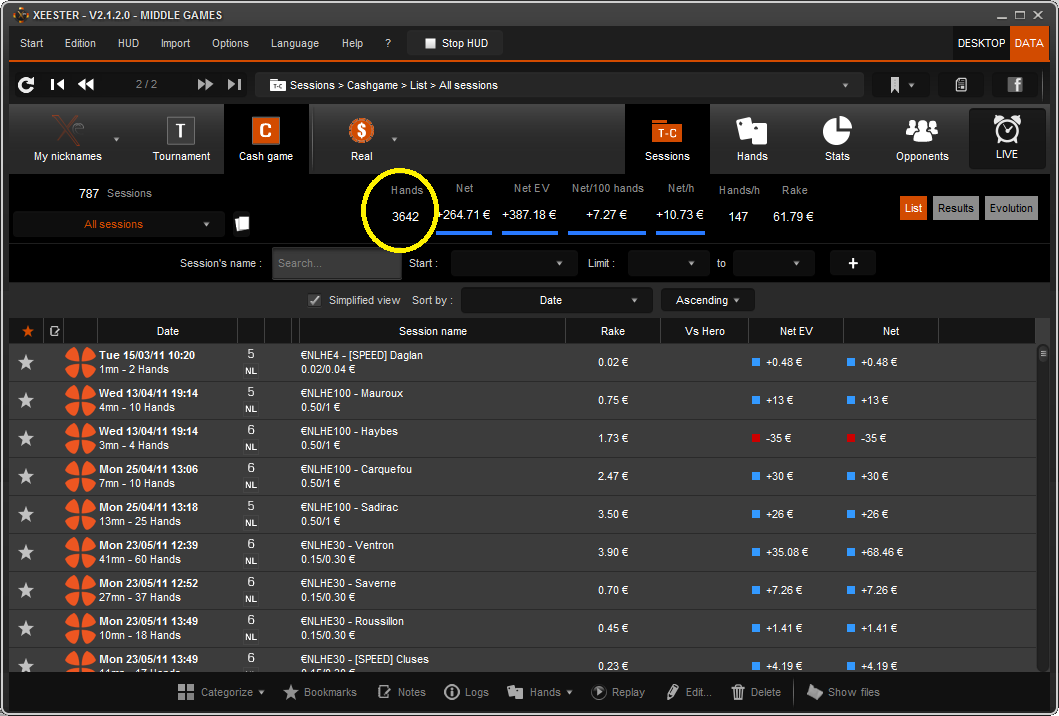Open the Limit 'to' dropdown
The height and width of the screenshot is (716, 1059).
tap(773, 263)
